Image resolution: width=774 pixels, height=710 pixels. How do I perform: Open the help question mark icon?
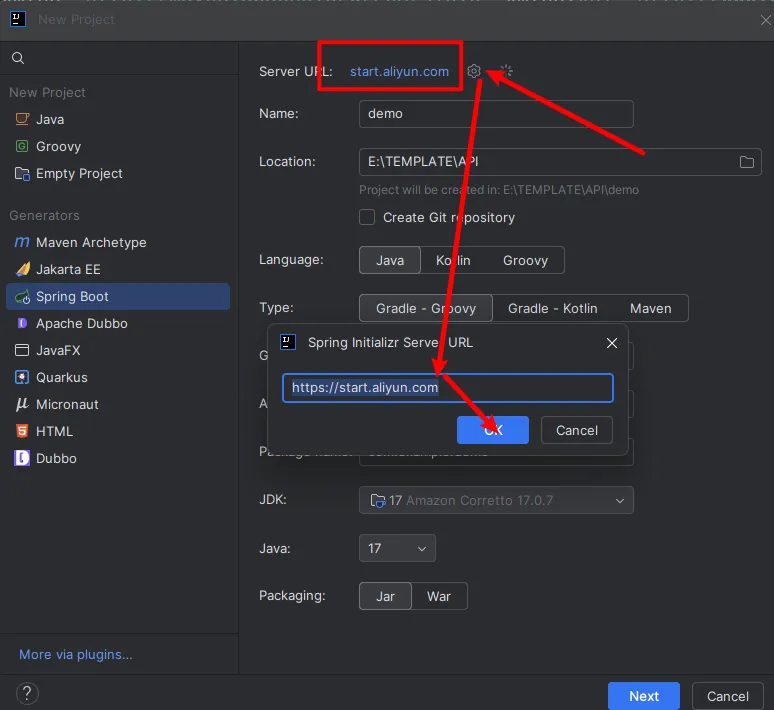[x=27, y=694]
